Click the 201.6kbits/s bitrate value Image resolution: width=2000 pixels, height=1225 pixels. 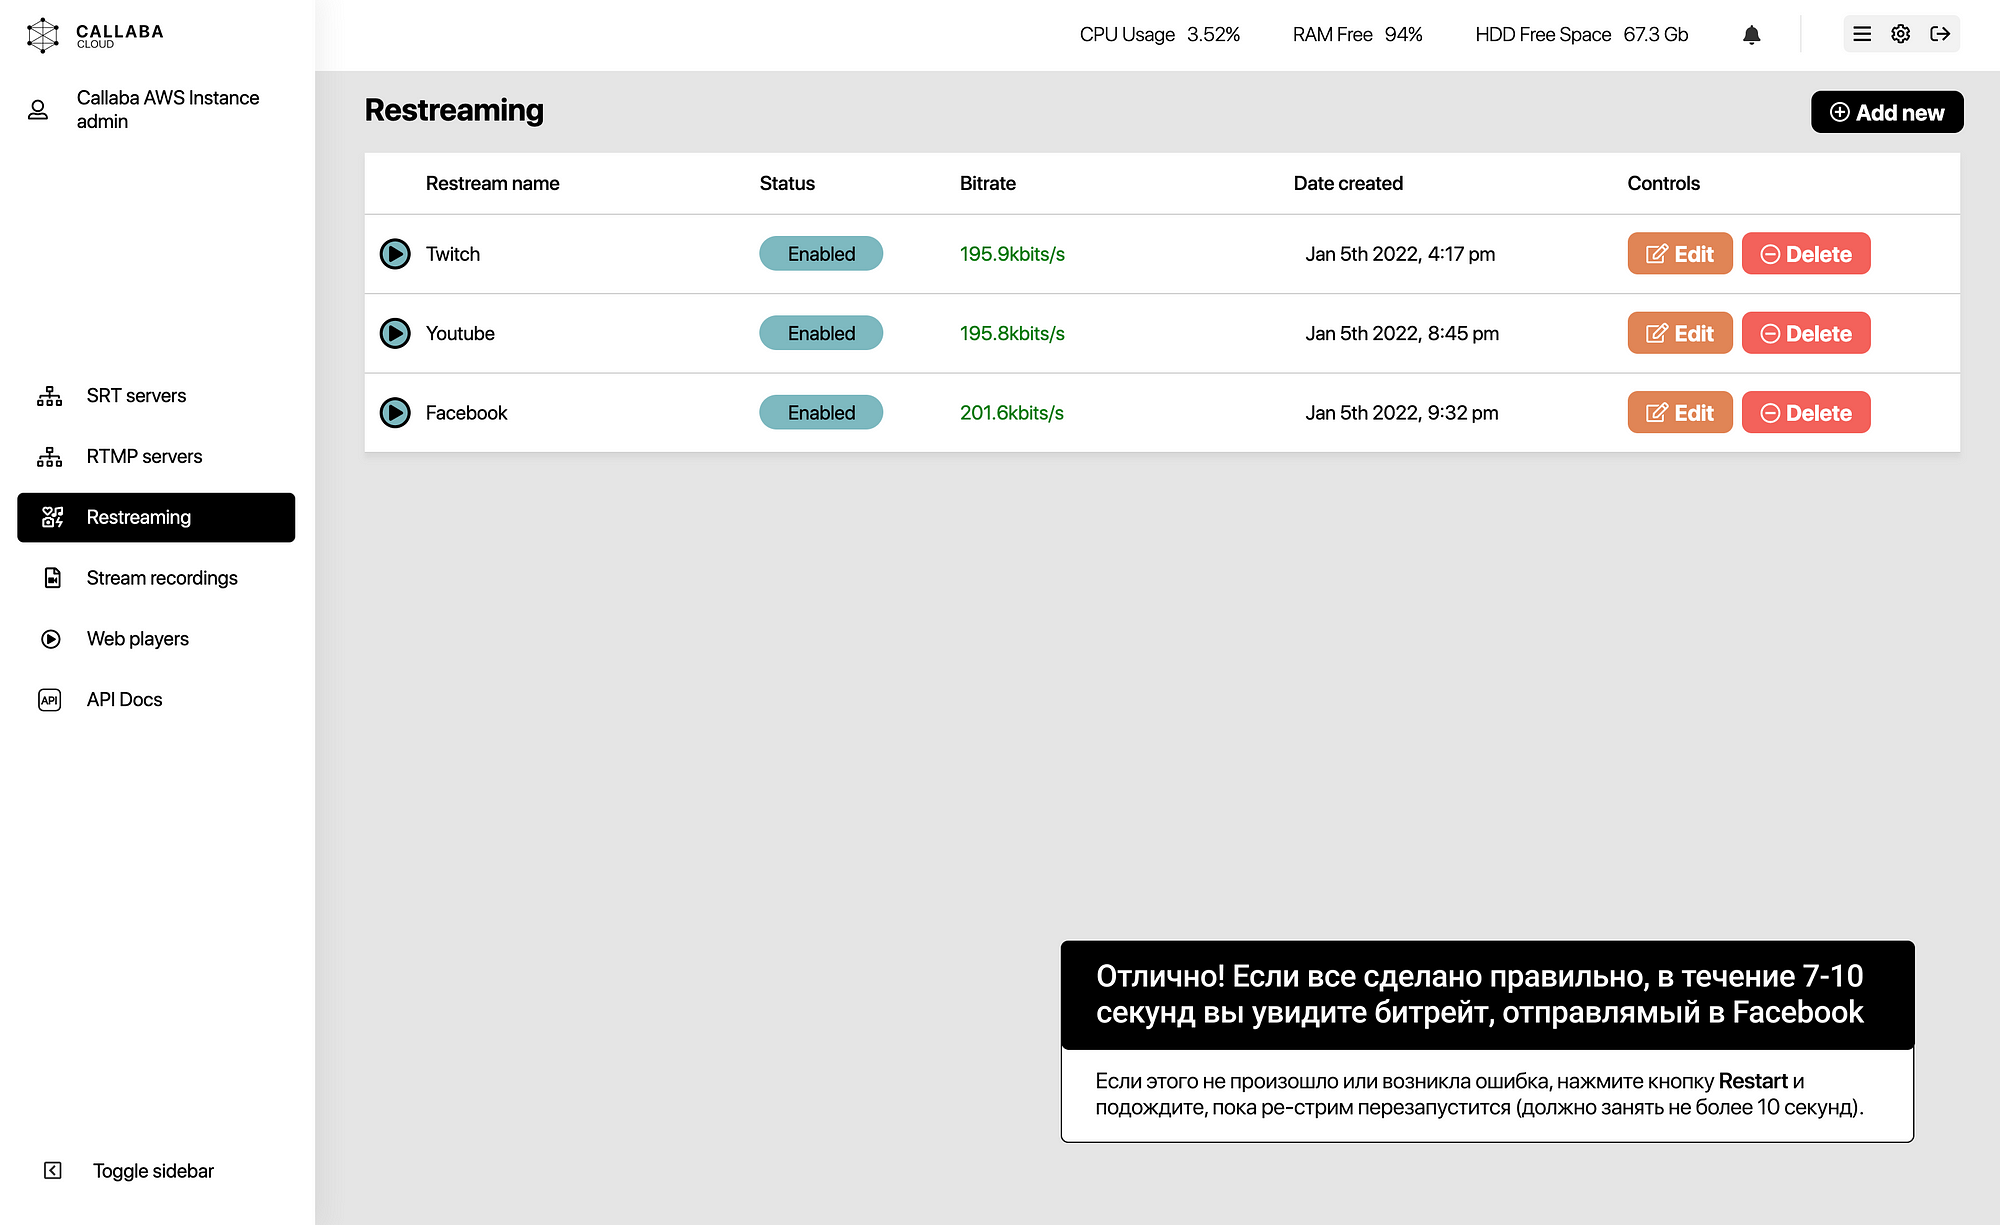1012,412
